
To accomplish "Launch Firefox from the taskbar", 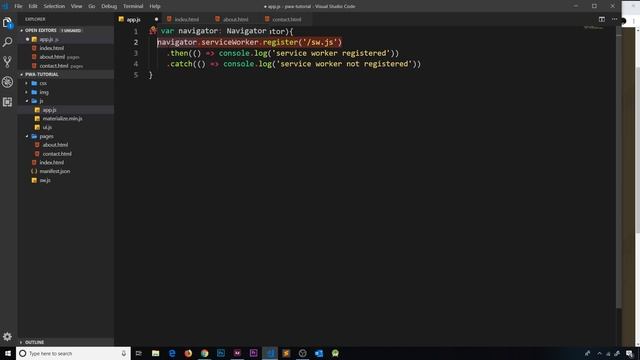I will (x=188, y=353).
